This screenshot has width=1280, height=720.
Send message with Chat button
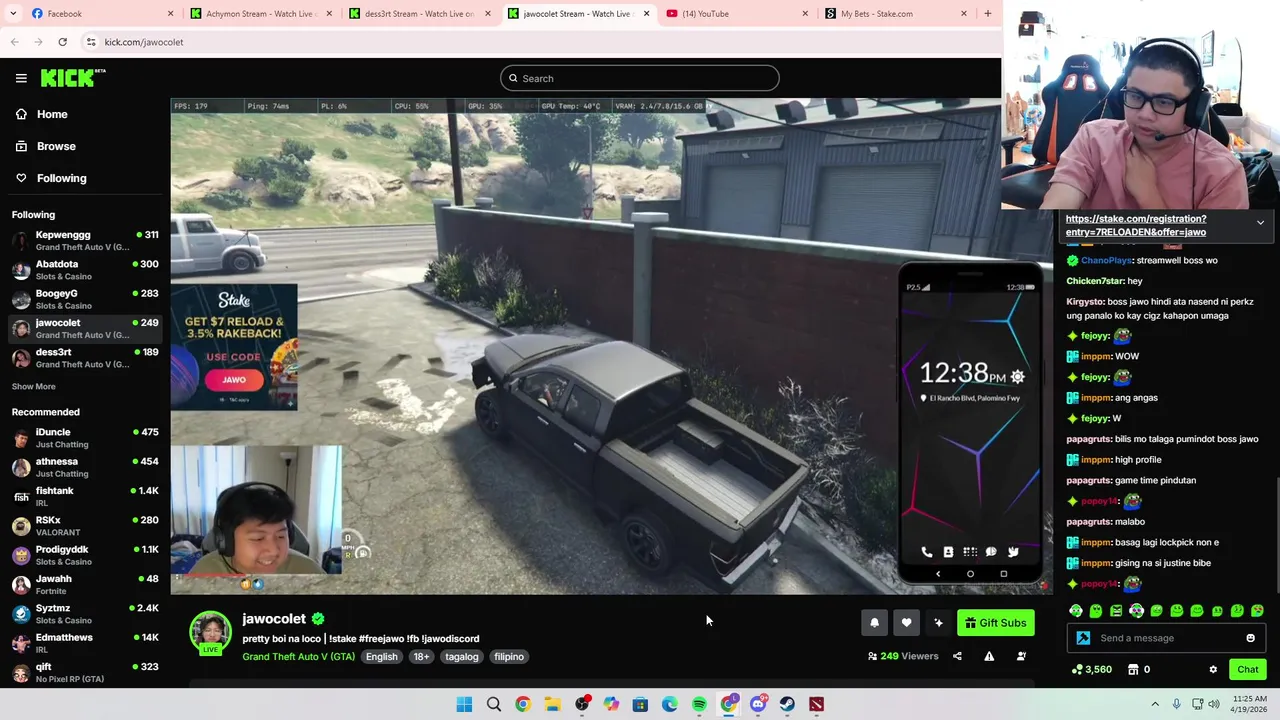tap(1248, 670)
